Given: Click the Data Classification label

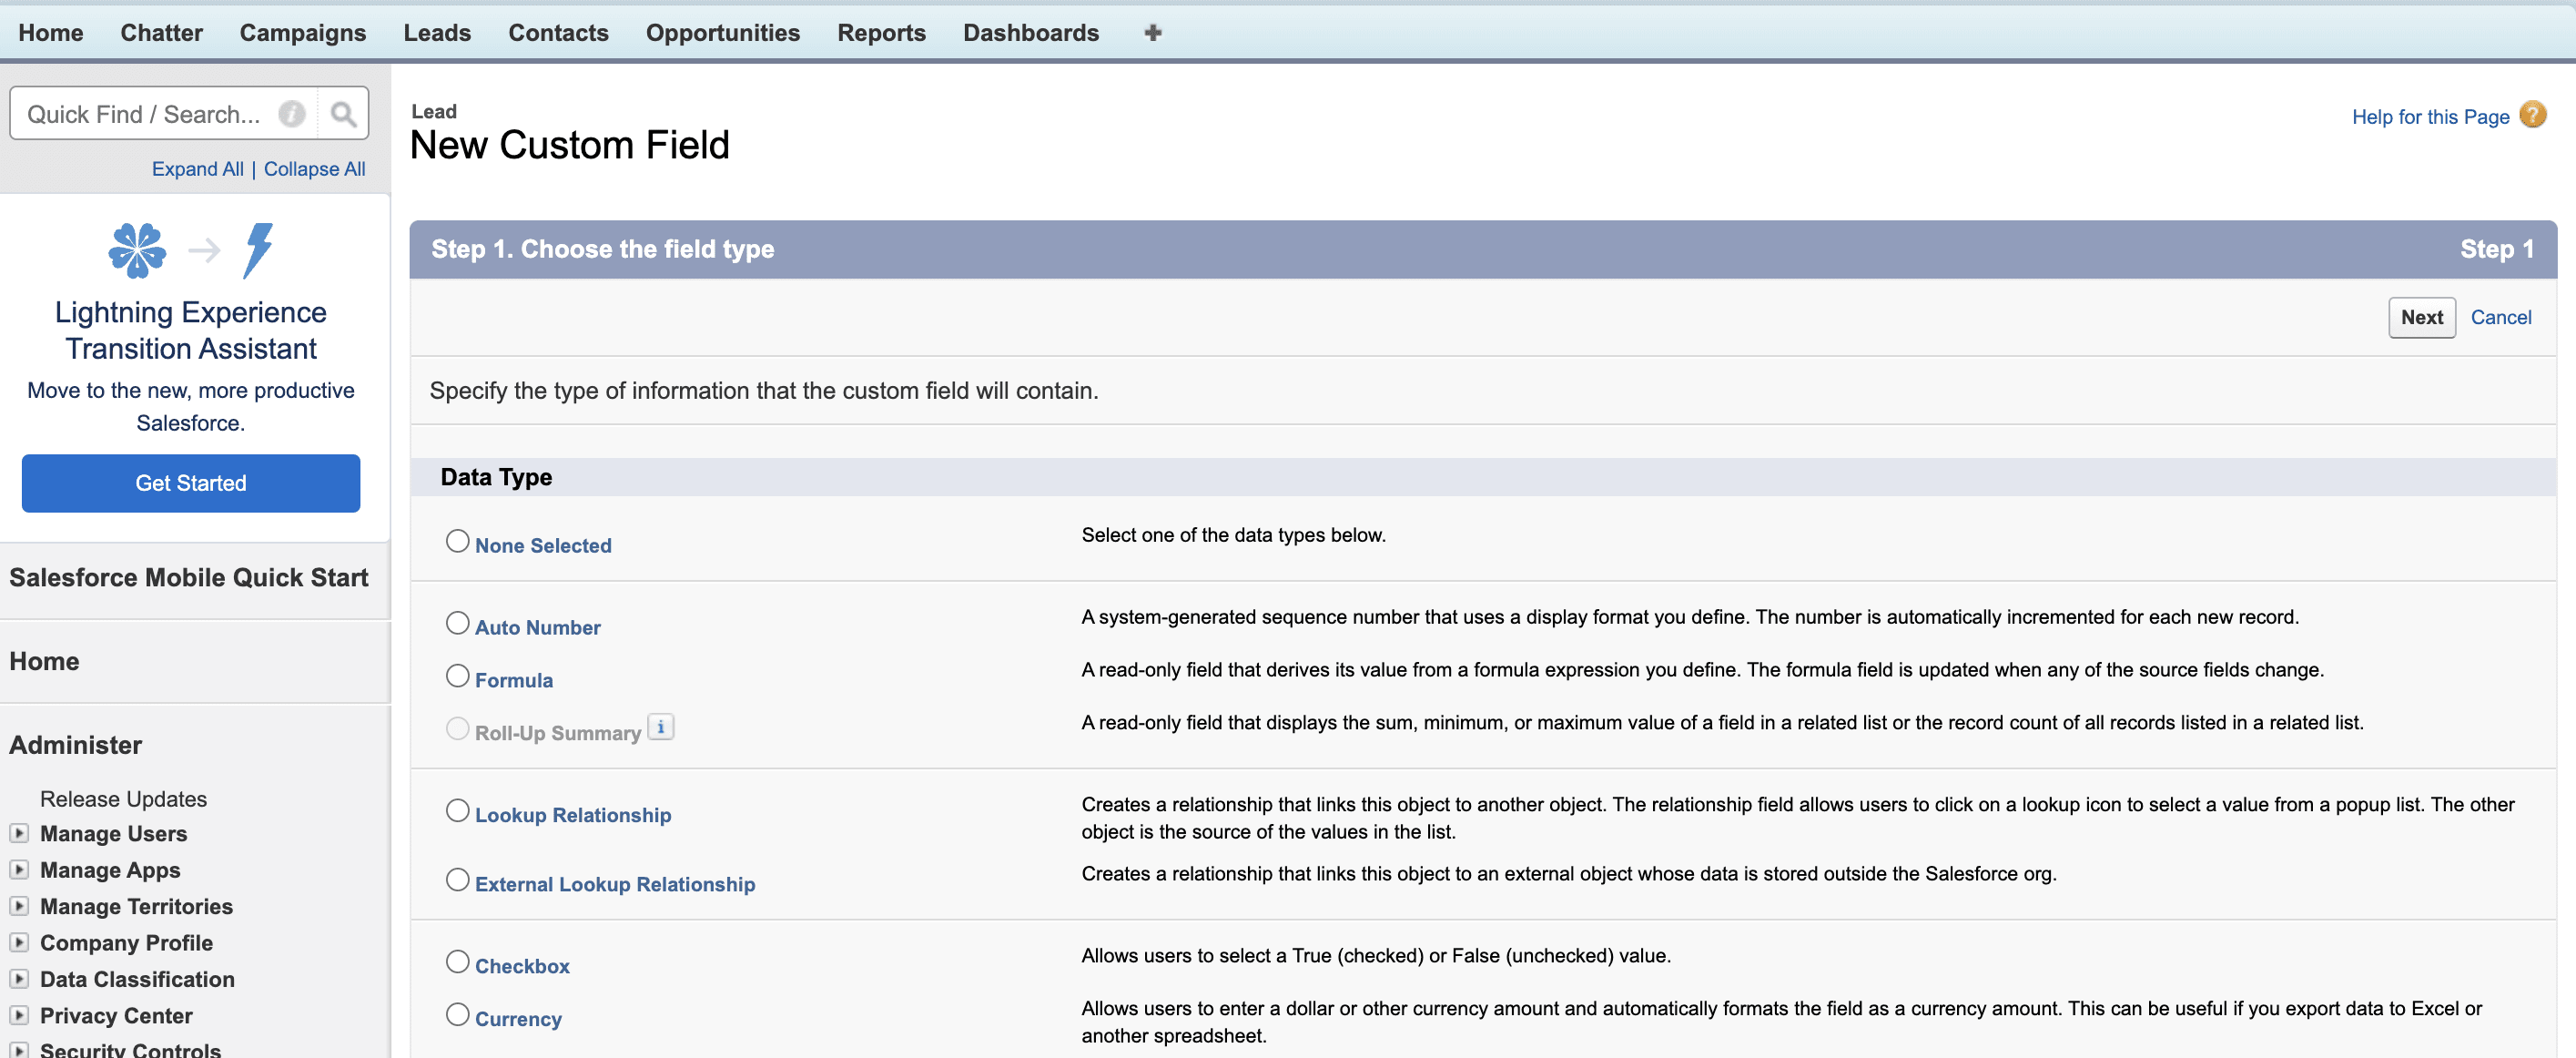Looking at the screenshot, I should click(x=137, y=979).
